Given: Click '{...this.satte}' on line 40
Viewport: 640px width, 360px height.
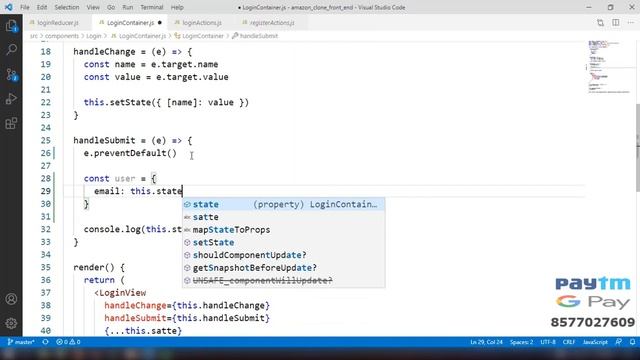Looking at the screenshot, I should [x=143, y=331].
